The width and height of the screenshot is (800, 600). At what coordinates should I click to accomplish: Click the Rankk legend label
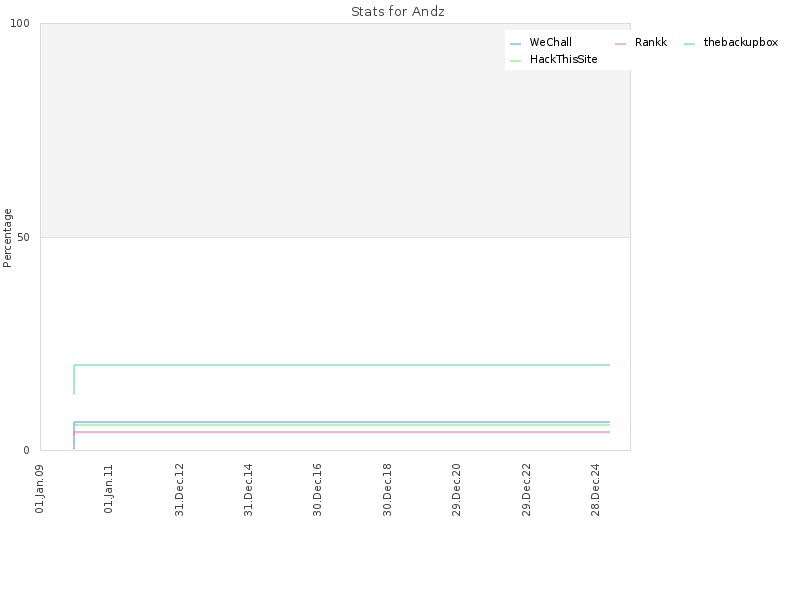pyautogui.click(x=651, y=42)
